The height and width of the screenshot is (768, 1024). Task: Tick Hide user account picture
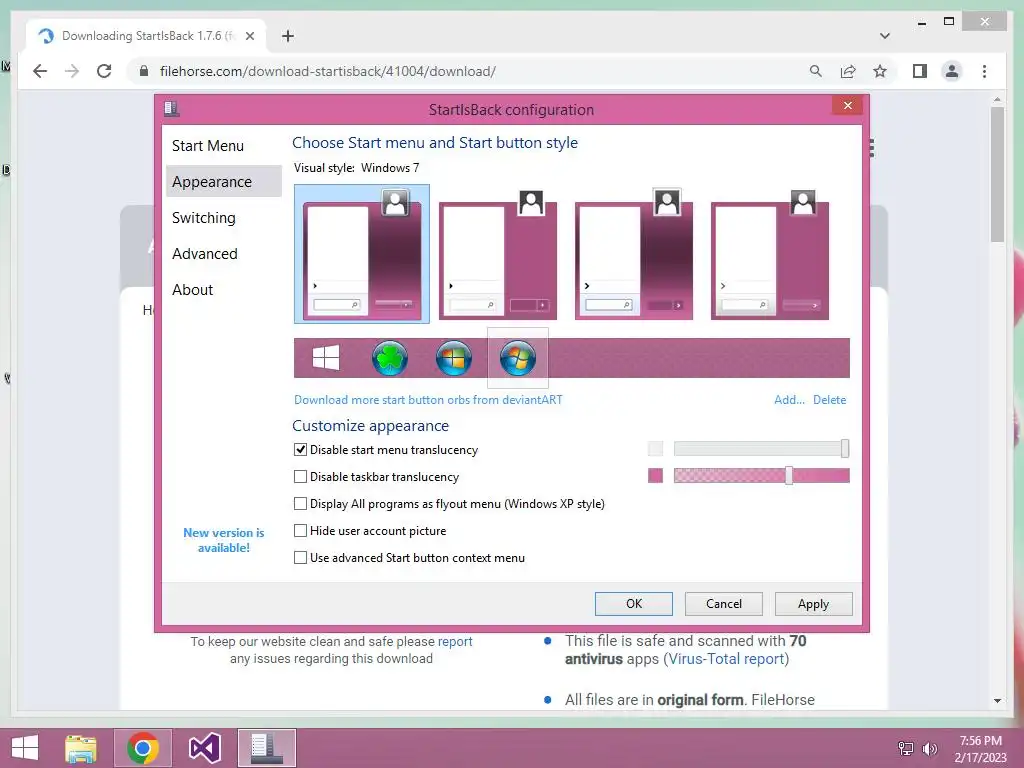[x=300, y=530]
